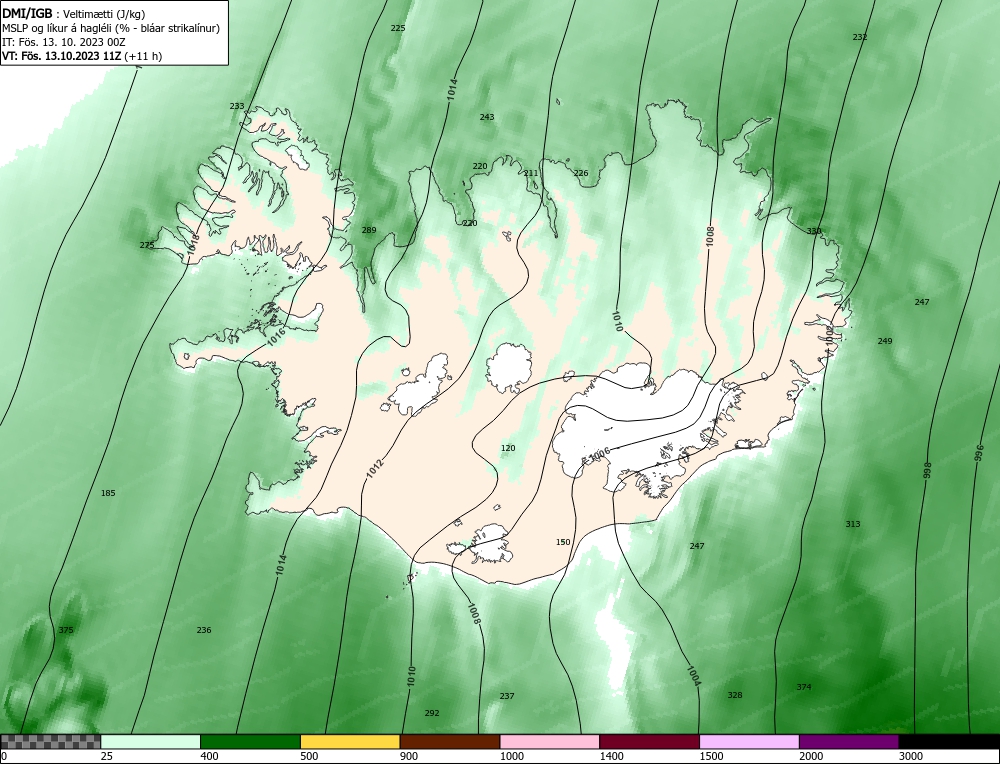Image resolution: width=1000 pixels, height=764 pixels.
Task: Click the map value '289'
Action: click(369, 230)
